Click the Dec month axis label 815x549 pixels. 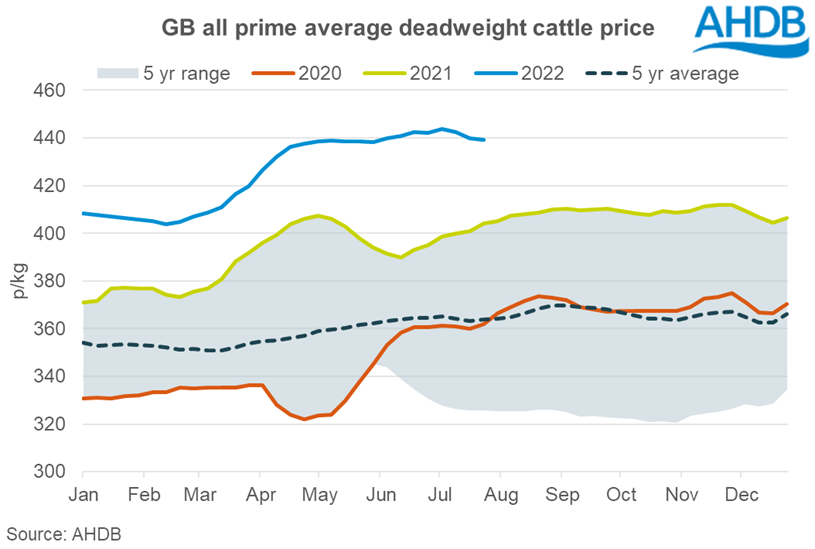(x=742, y=494)
